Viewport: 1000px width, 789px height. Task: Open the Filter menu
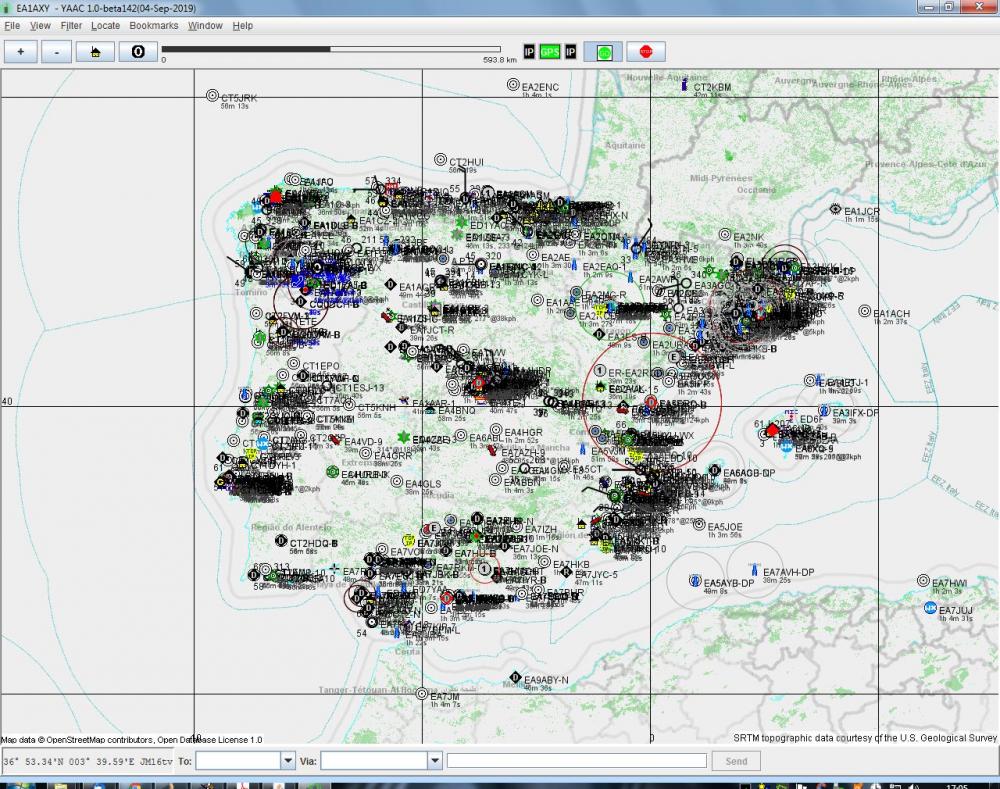[x=71, y=25]
